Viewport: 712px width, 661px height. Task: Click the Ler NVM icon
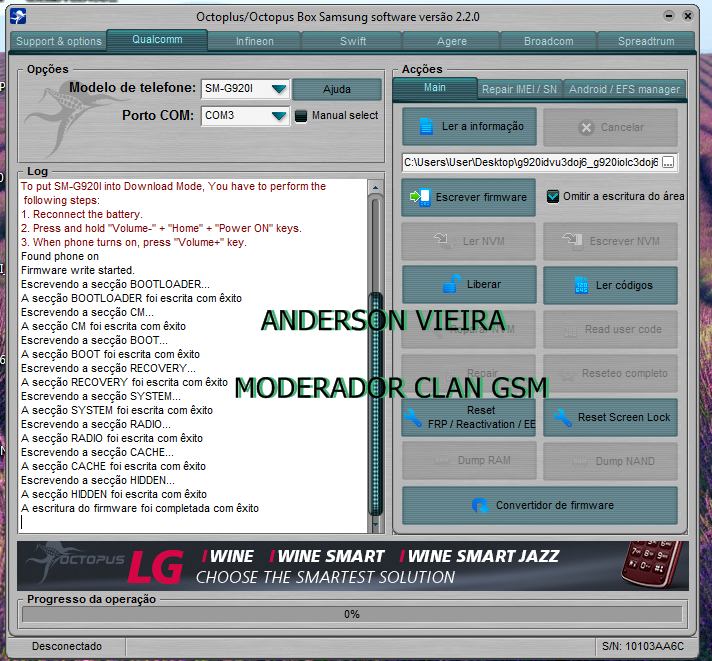[445, 241]
